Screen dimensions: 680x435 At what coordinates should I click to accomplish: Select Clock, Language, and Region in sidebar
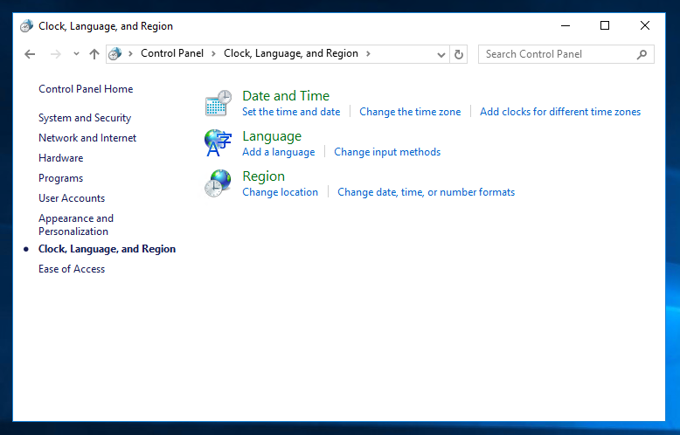(x=107, y=249)
